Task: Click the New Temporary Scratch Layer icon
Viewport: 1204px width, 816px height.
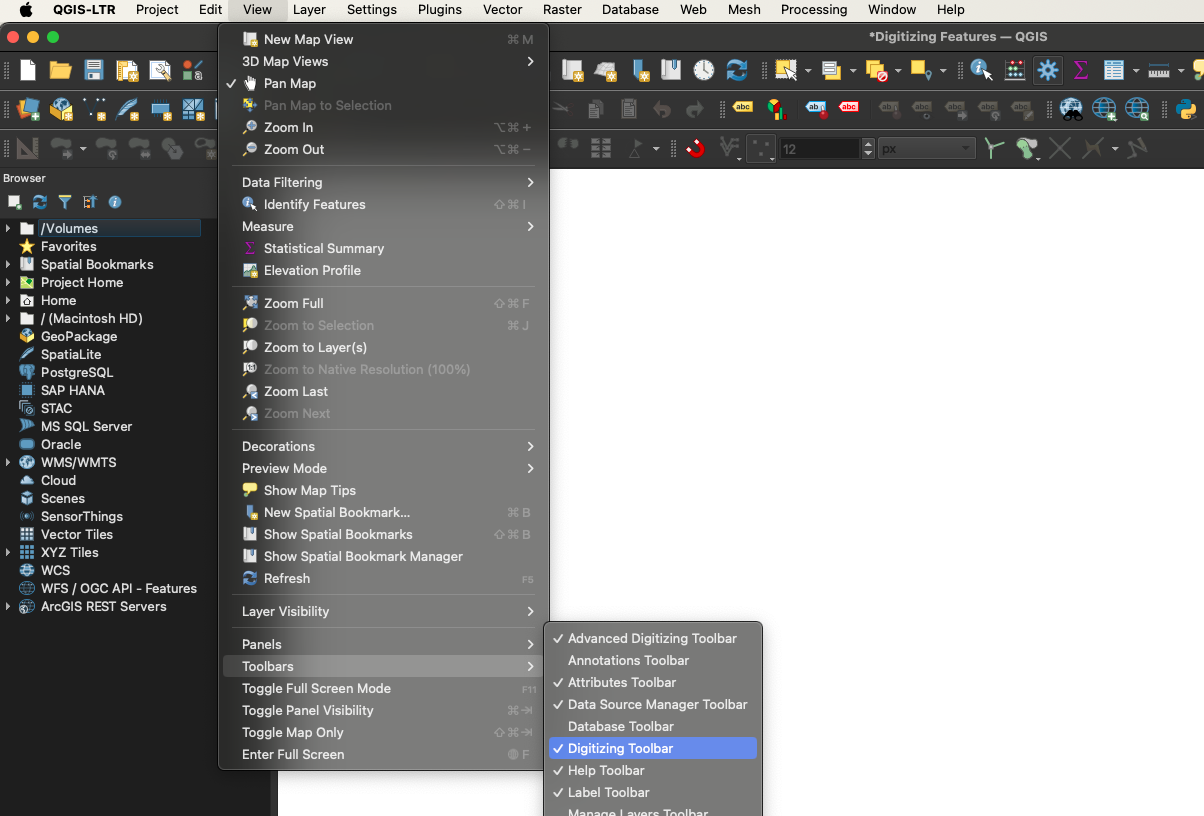Action: click(x=160, y=108)
